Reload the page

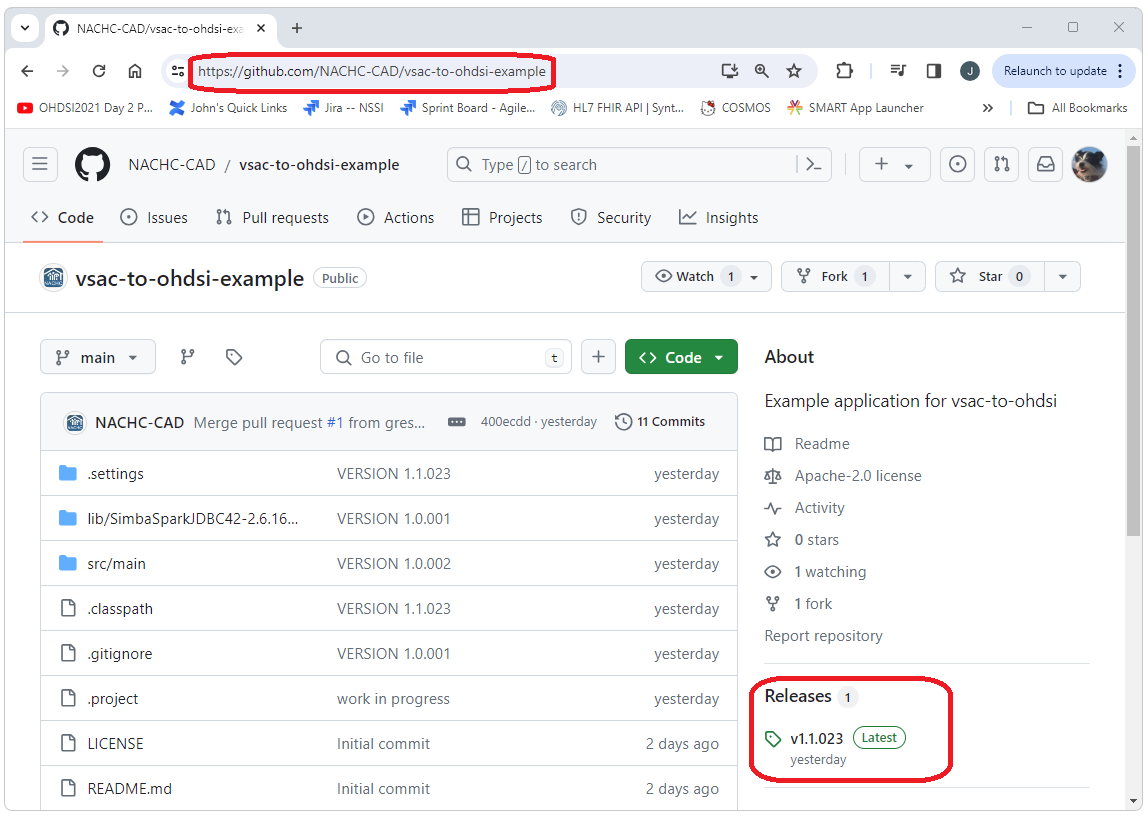coord(99,71)
